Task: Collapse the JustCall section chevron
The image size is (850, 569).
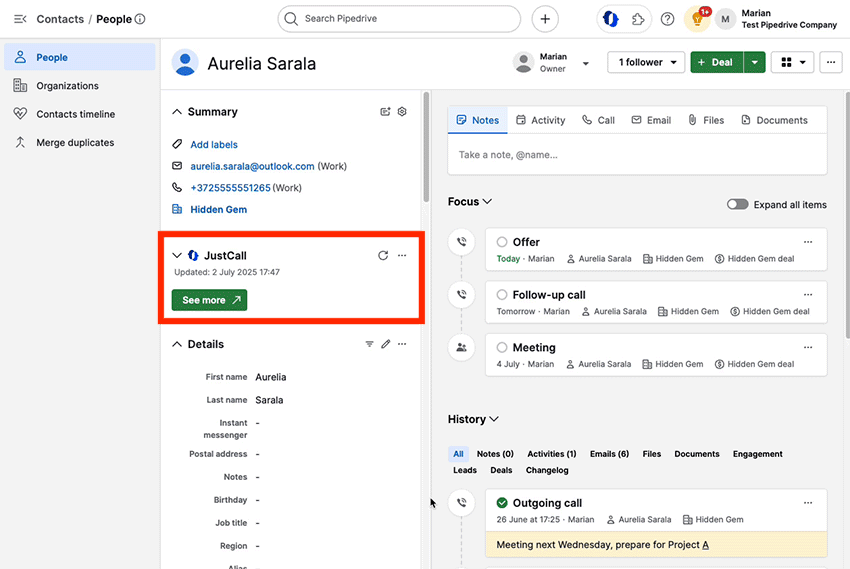Action: tap(177, 255)
